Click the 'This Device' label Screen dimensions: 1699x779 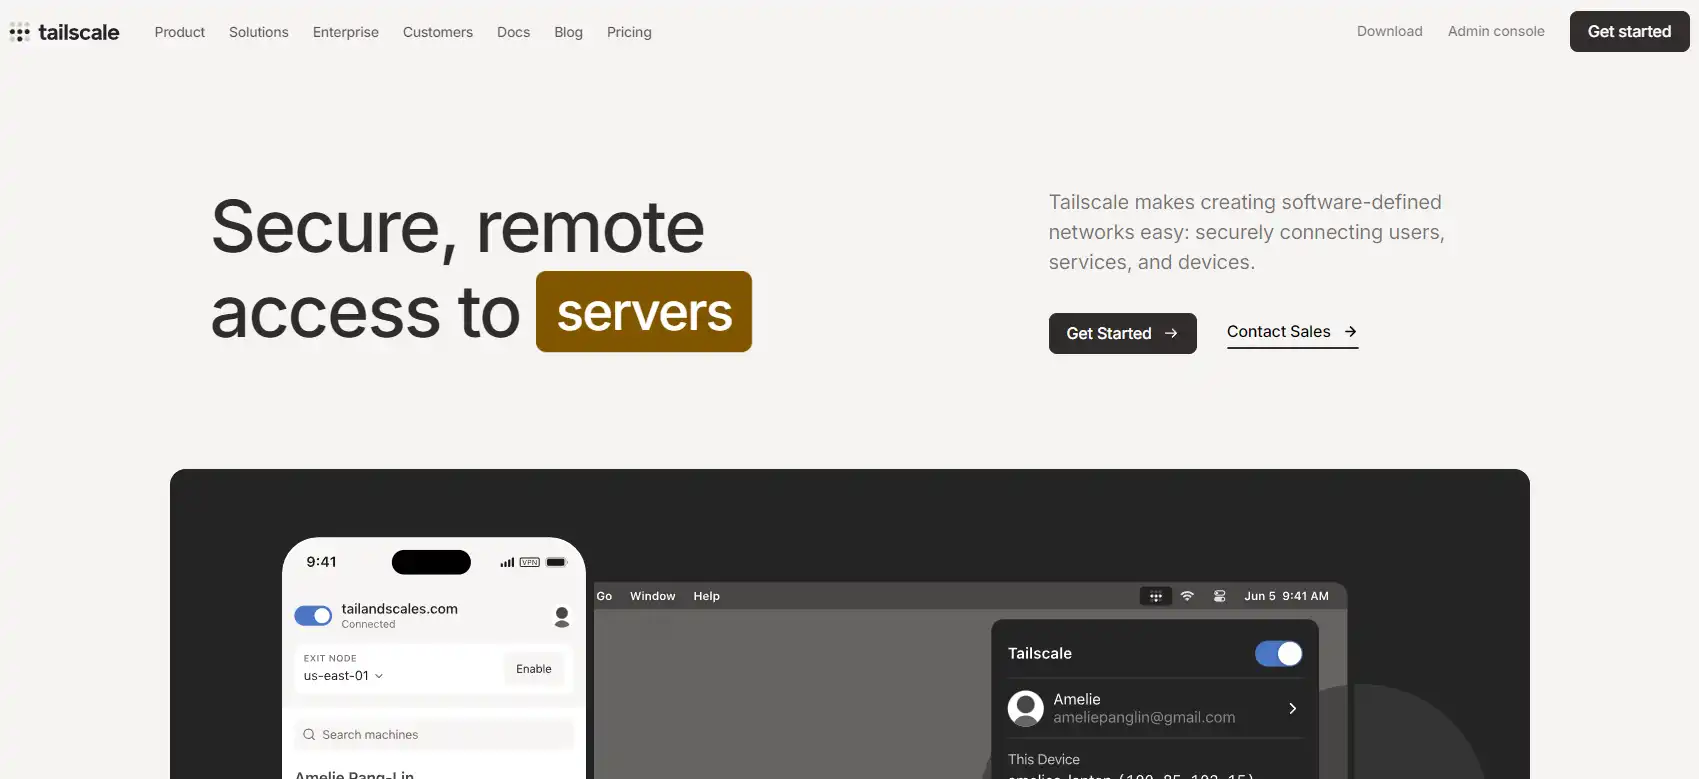pos(1044,760)
